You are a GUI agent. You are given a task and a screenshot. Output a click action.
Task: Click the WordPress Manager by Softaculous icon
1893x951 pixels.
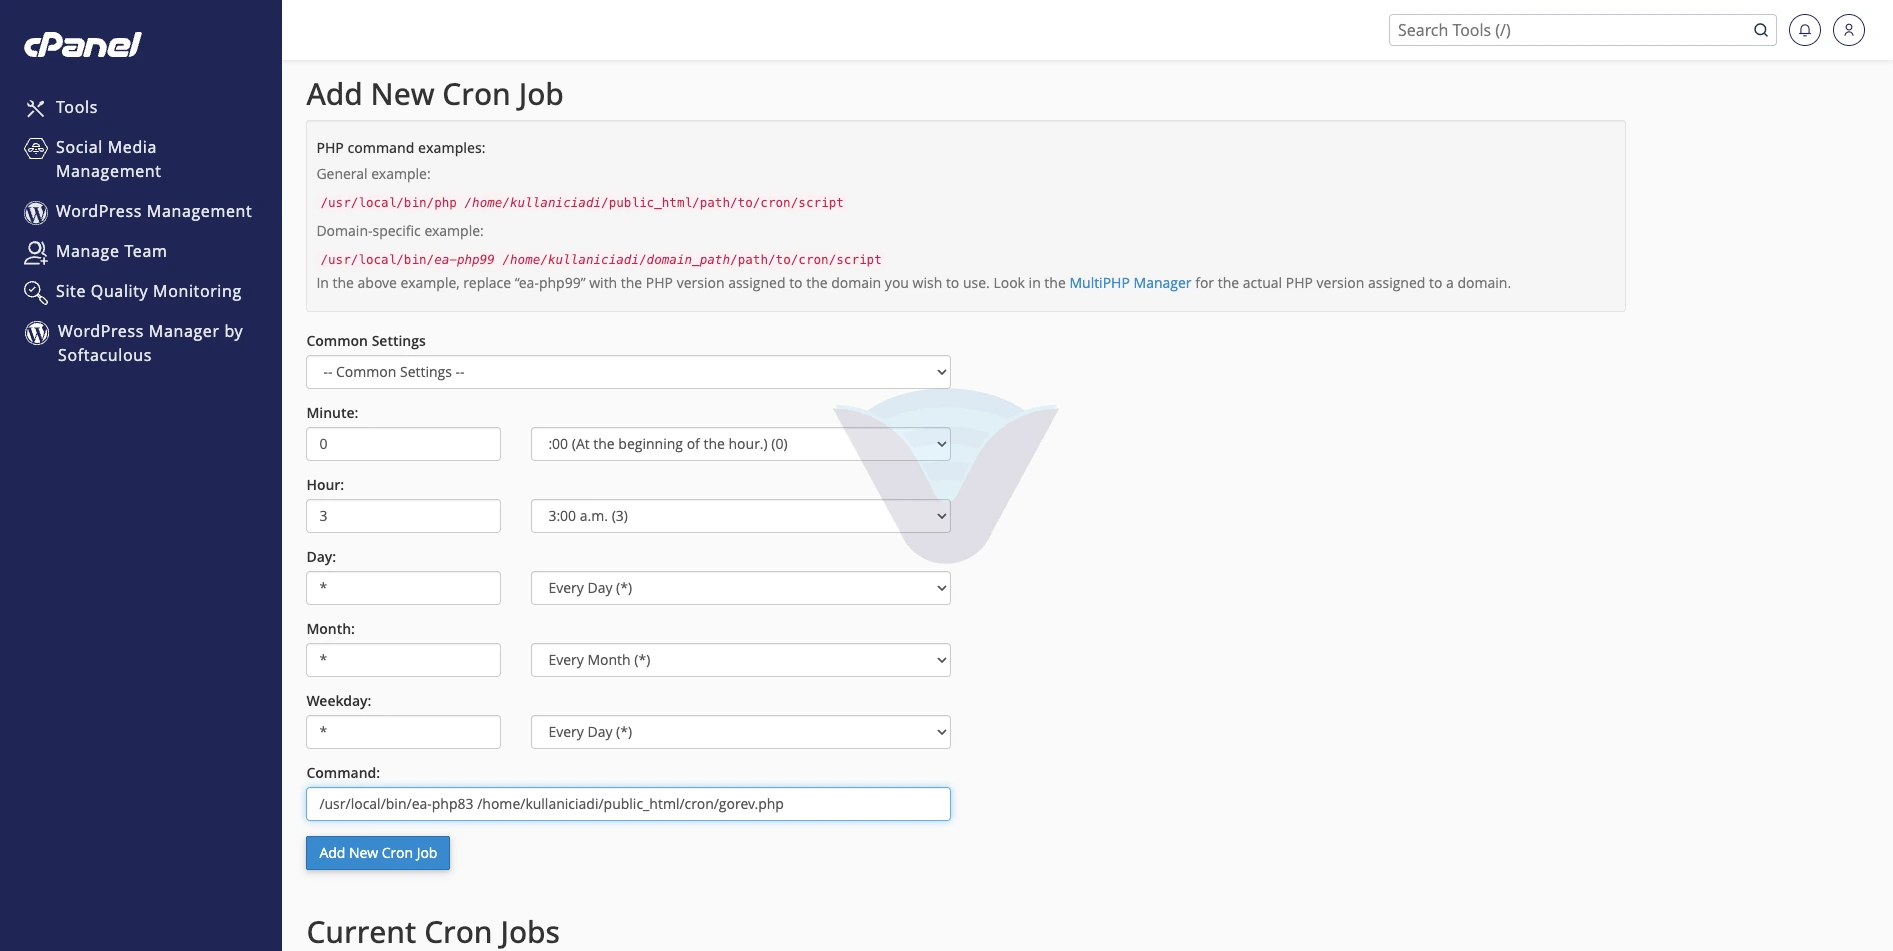coord(37,332)
